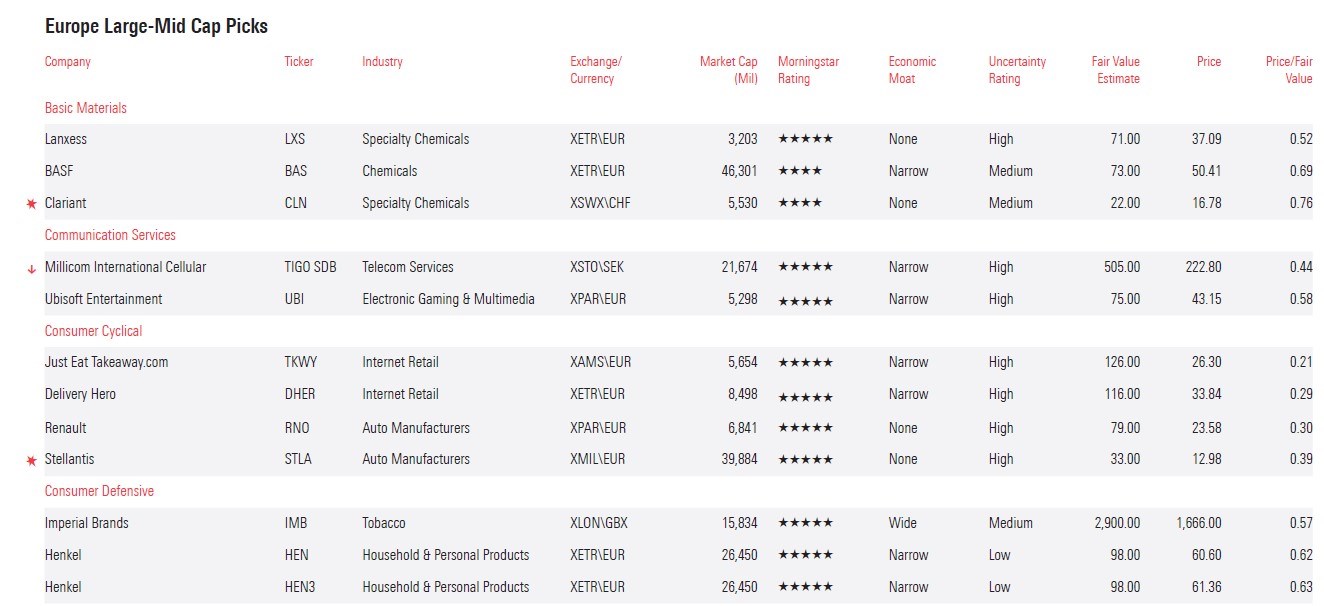Screen dimensions: 1324x606
Task: Click the red star icon beside Stellantis
Action: [x=31, y=460]
